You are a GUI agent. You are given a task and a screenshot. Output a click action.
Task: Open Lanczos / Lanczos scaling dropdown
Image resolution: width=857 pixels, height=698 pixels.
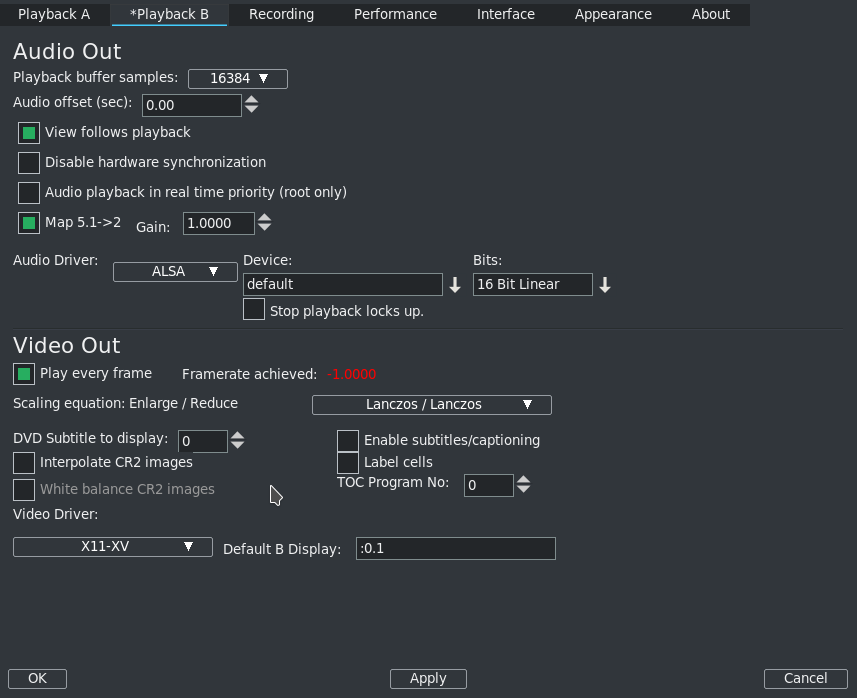tap(432, 405)
